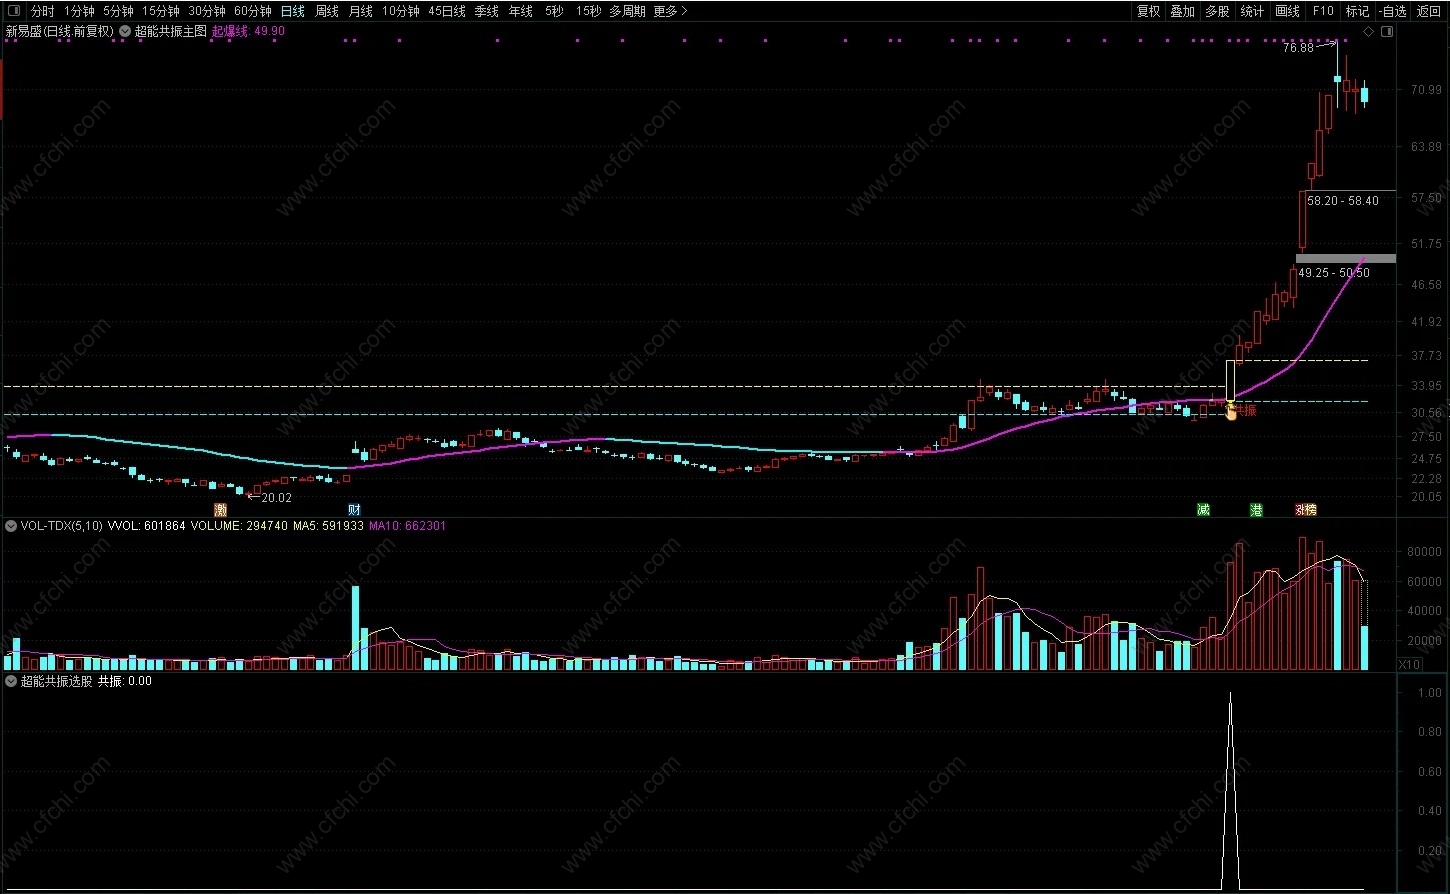The height and width of the screenshot is (894, 1450).
Task: Switch to 15分钟 period
Action: coord(160,12)
